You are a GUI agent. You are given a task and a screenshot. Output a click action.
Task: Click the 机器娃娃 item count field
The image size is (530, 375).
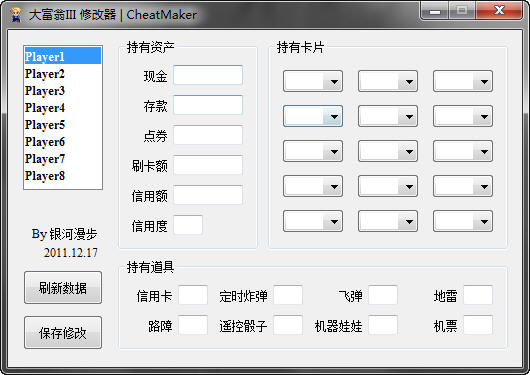(383, 325)
